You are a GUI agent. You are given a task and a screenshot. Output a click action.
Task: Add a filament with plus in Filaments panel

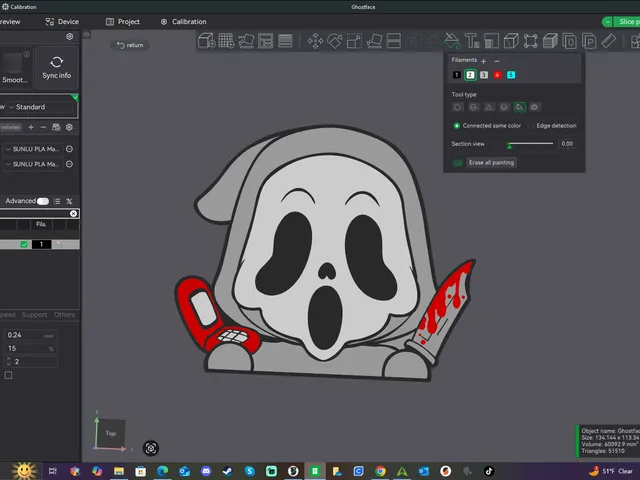point(483,61)
